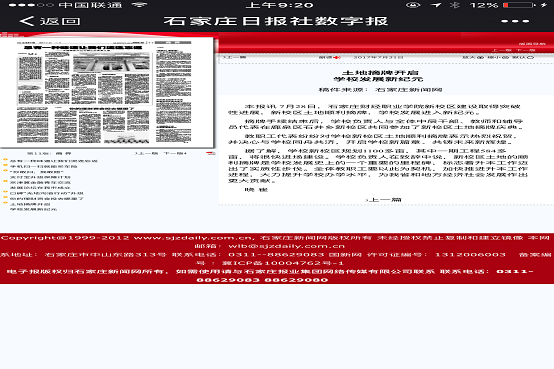Go to 上一版 below the page thumbnail

(x=147, y=153)
